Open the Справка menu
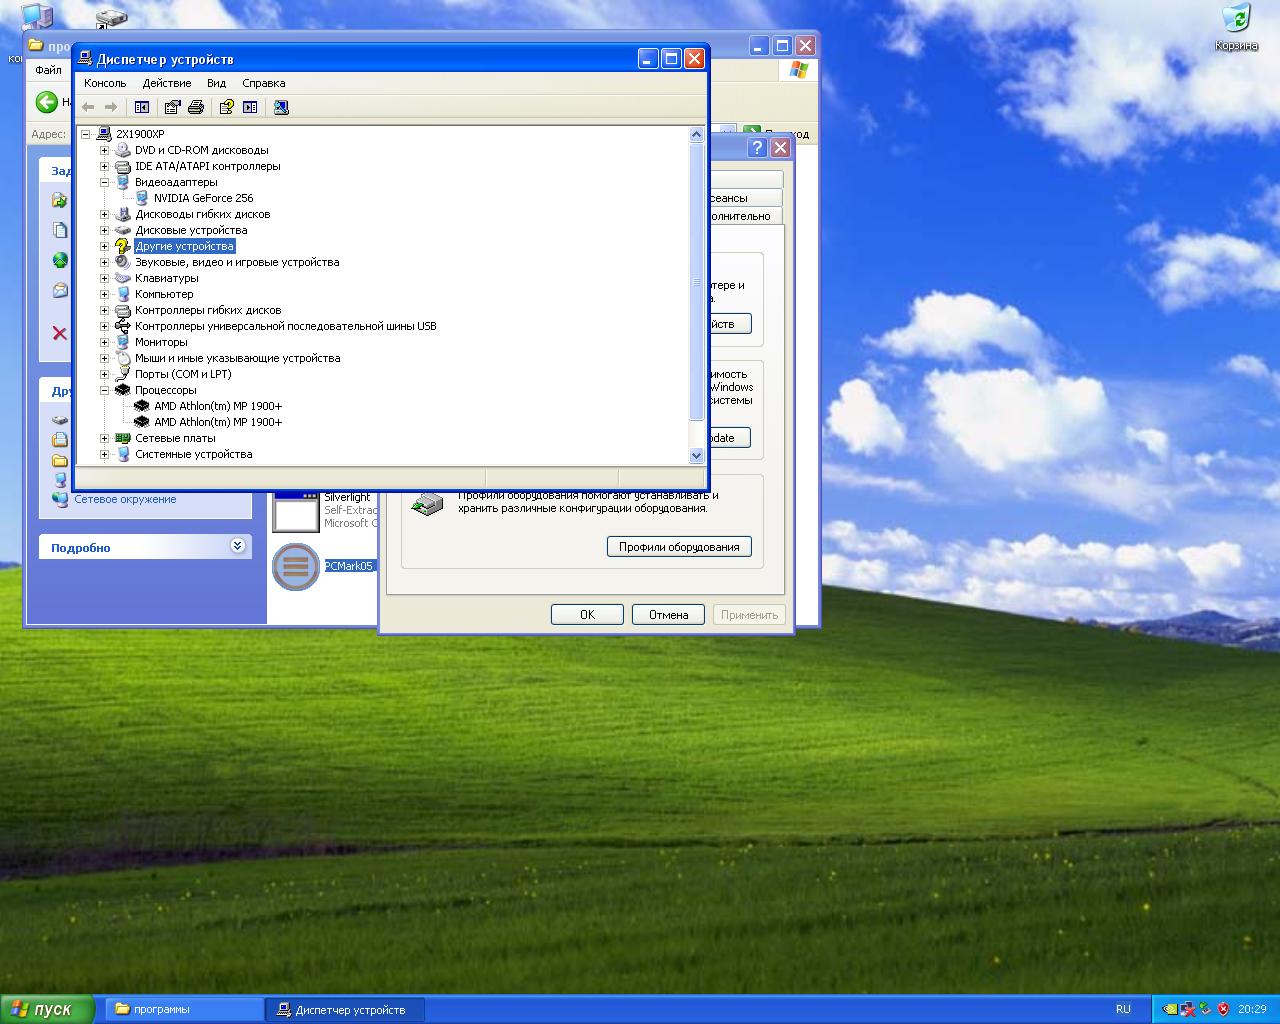Viewport: 1280px width, 1024px height. click(264, 83)
